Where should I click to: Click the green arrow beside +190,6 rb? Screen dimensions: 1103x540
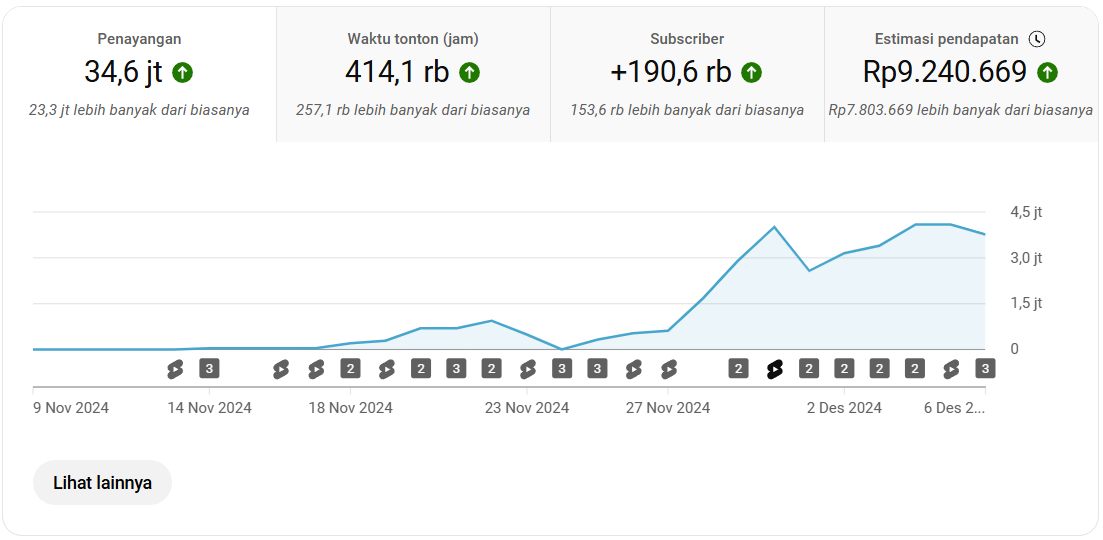coord(751,73)
